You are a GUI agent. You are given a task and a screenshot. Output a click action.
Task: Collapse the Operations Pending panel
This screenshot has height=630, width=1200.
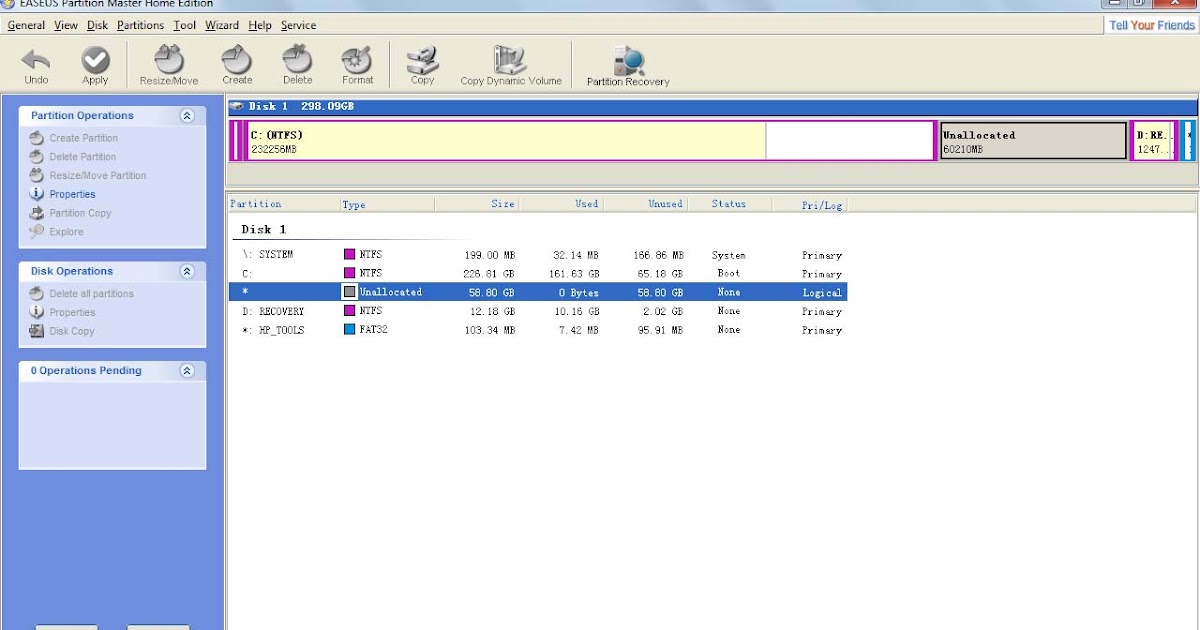186,370
